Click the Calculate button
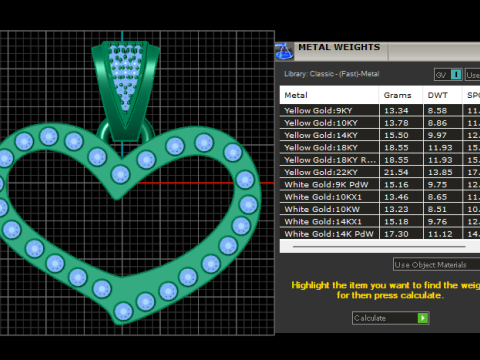This screenshot has height=360, width=480. click(390, 318)
